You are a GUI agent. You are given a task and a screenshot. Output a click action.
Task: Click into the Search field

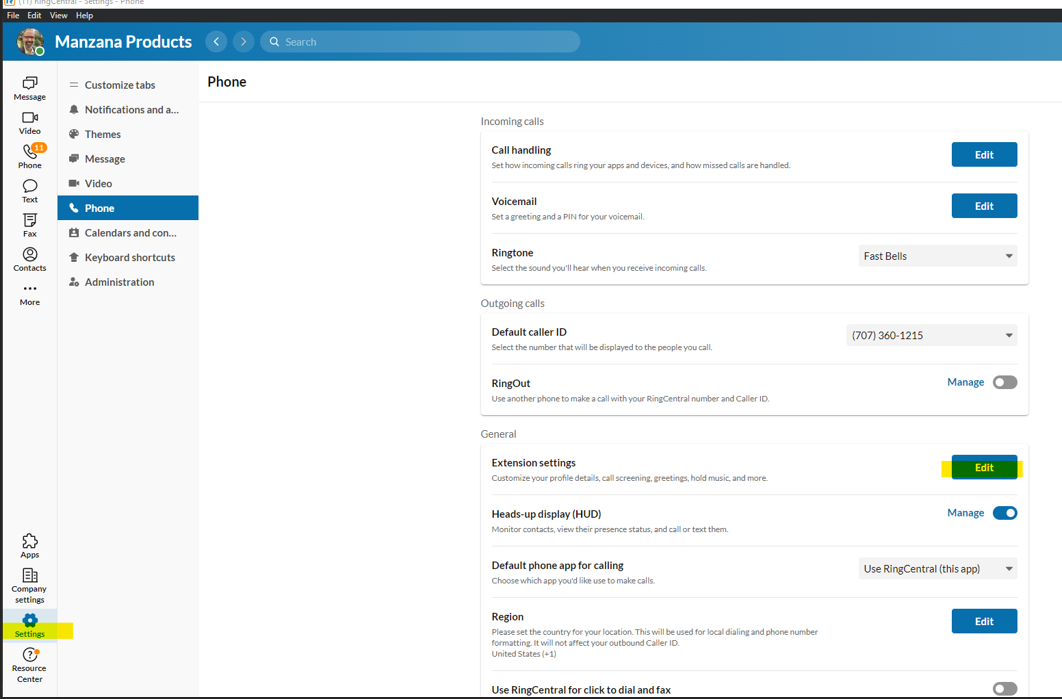(420, 41)
